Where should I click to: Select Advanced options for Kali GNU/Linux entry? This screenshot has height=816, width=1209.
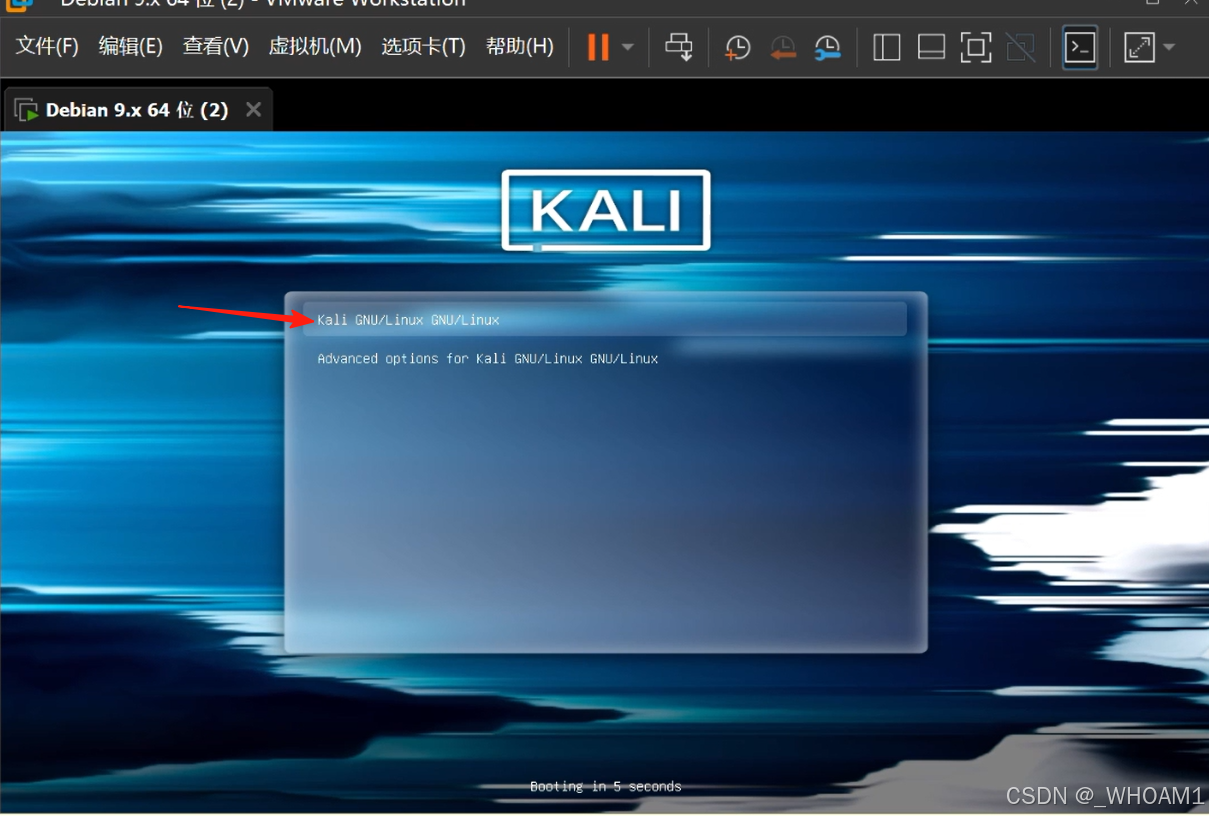coord(488,358)
